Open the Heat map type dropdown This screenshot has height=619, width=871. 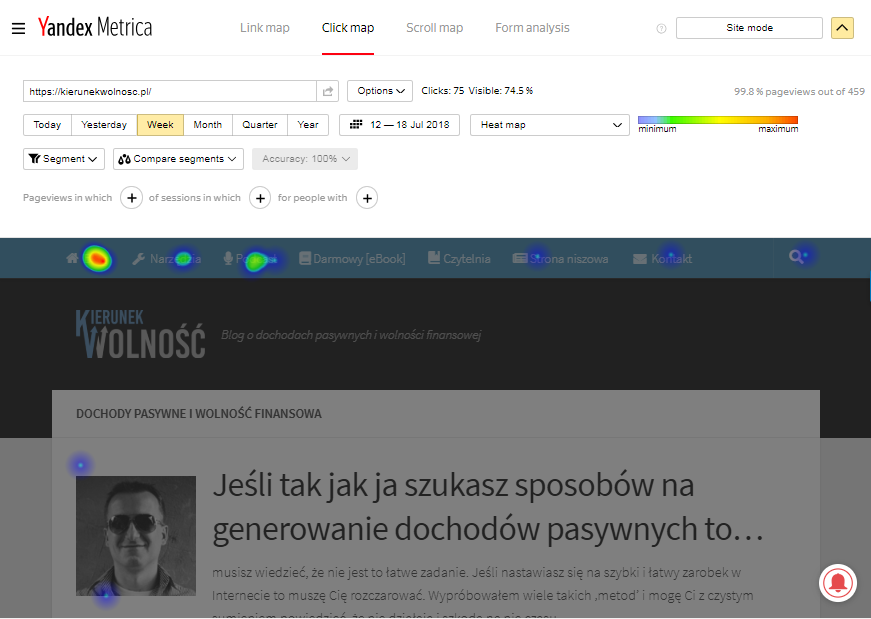[549, 125]
